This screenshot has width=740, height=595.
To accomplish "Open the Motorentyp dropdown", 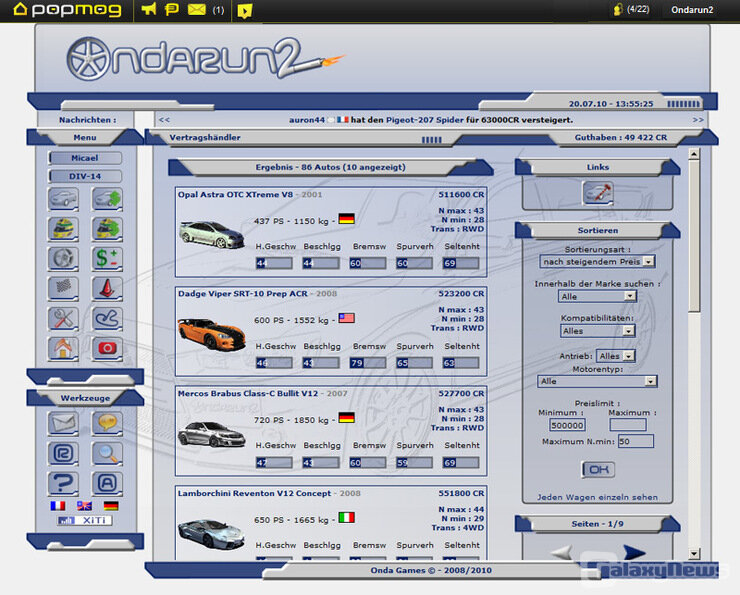I will (x=597, y=381).
